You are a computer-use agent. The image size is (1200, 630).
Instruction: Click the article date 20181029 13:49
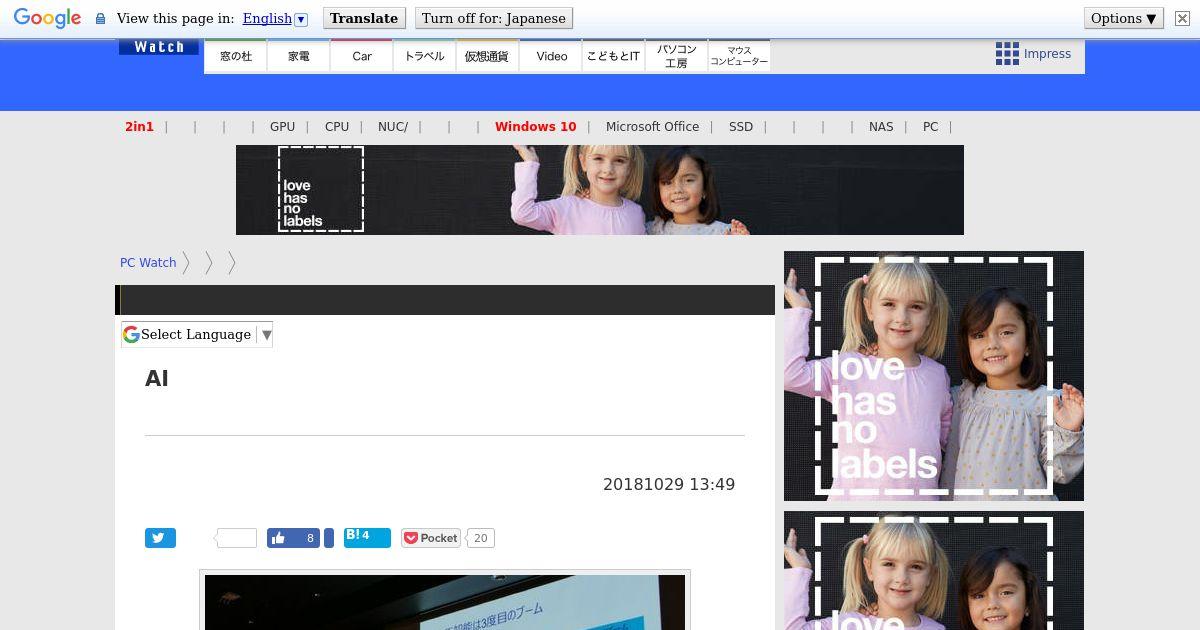(669, 484)
